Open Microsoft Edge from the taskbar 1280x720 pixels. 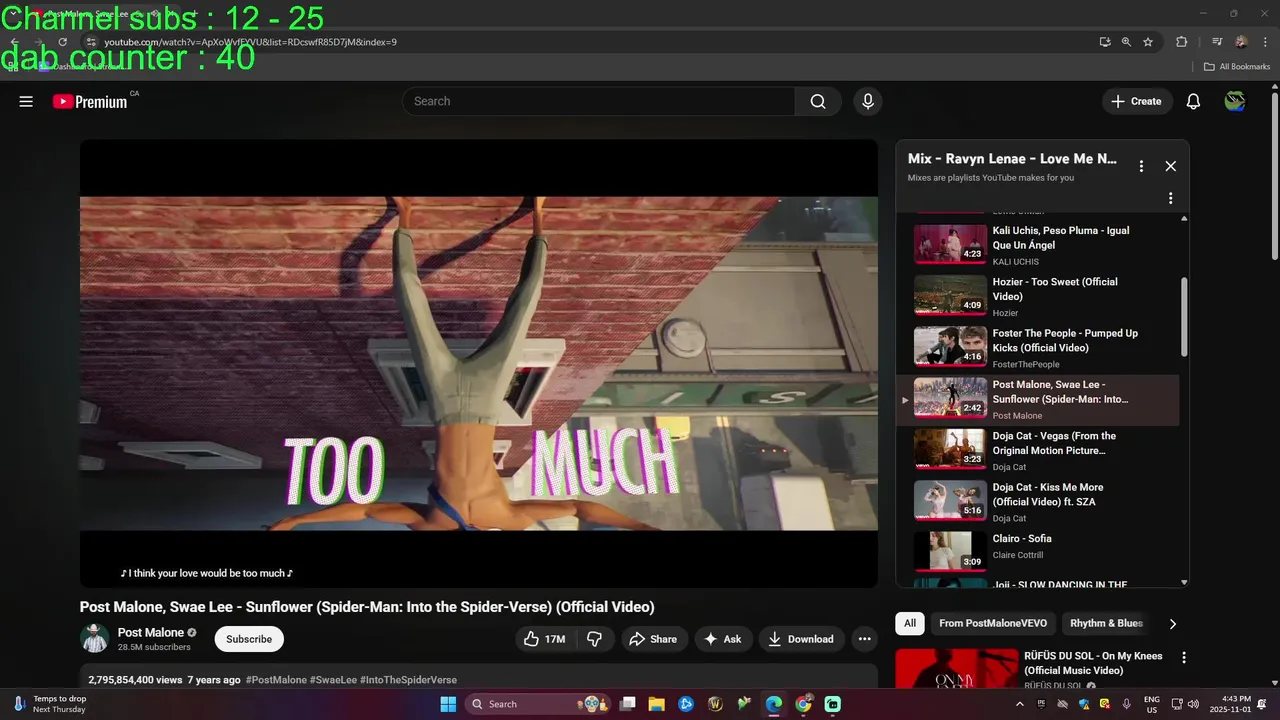(x=774, y=704)
